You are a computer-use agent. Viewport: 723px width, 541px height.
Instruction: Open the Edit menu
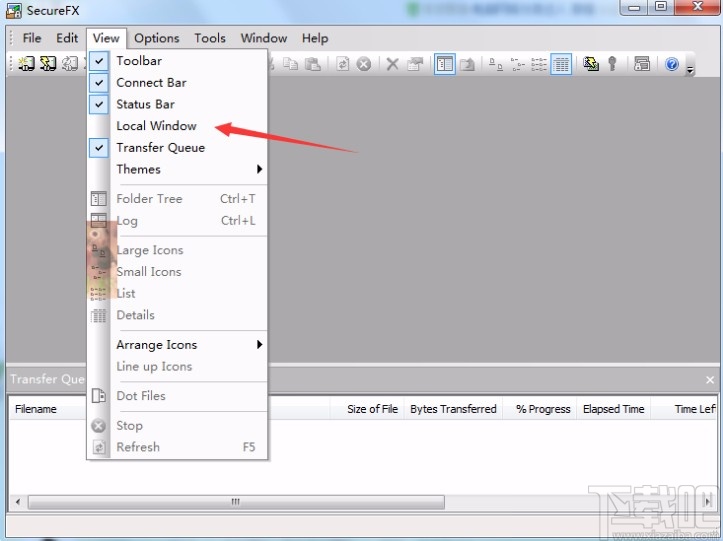[x=67, y=38]
